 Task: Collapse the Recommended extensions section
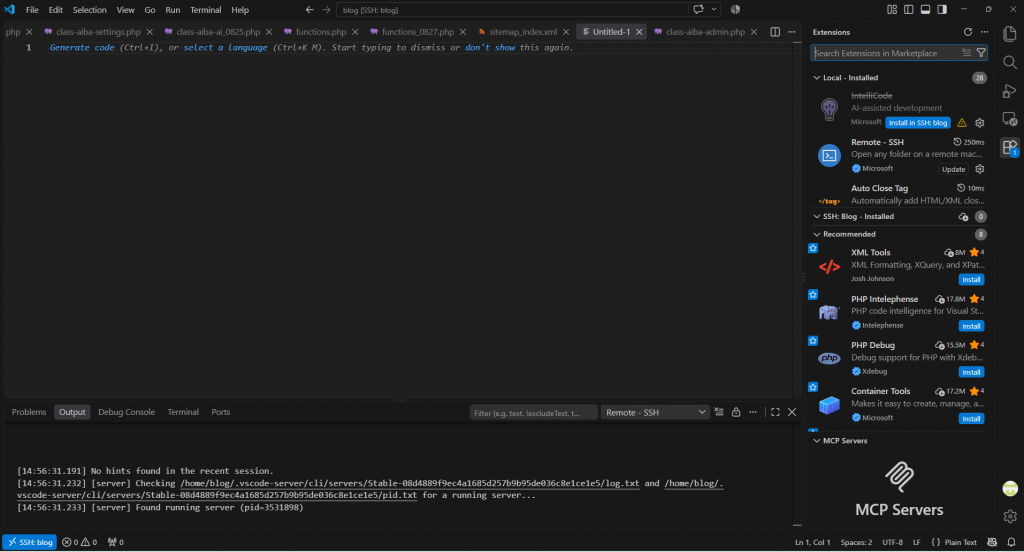tap(816, 235)
